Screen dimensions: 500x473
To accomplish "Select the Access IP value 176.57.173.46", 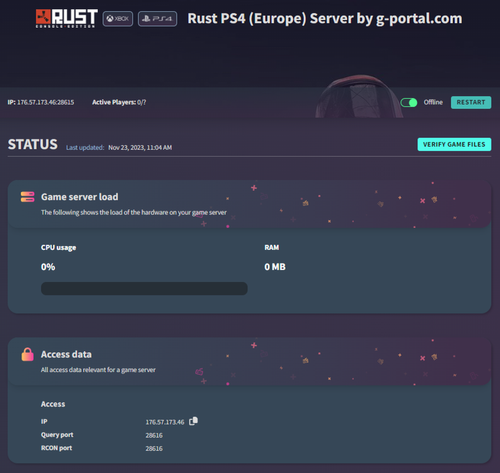I will pos(165,422).
